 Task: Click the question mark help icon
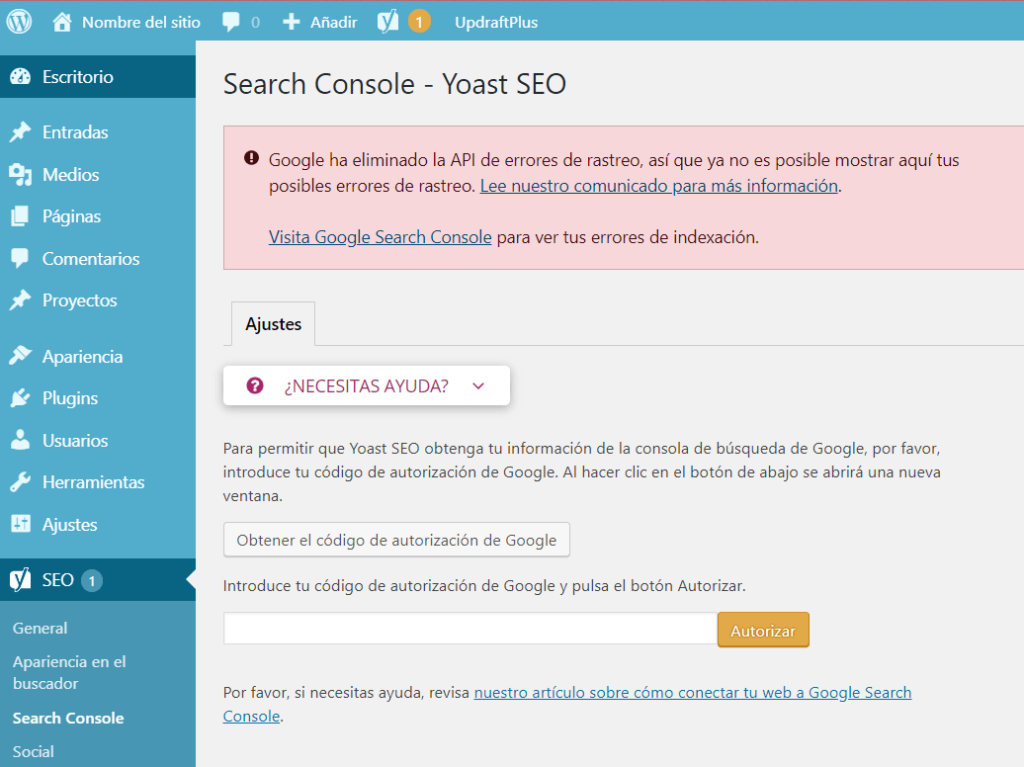pos(255,386)
